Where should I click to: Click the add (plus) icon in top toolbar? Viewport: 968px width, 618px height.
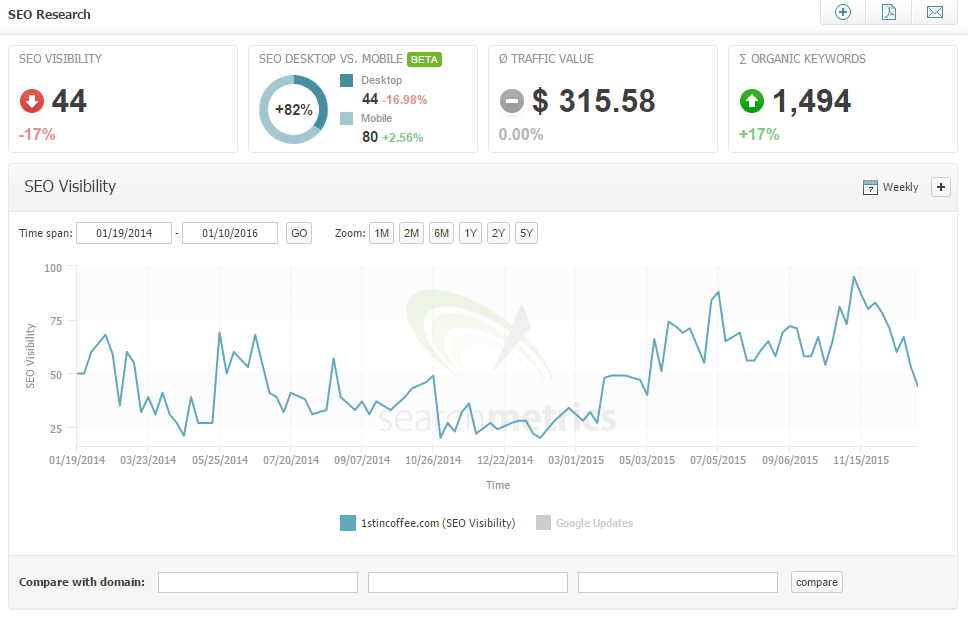click(x=842, y=12)
